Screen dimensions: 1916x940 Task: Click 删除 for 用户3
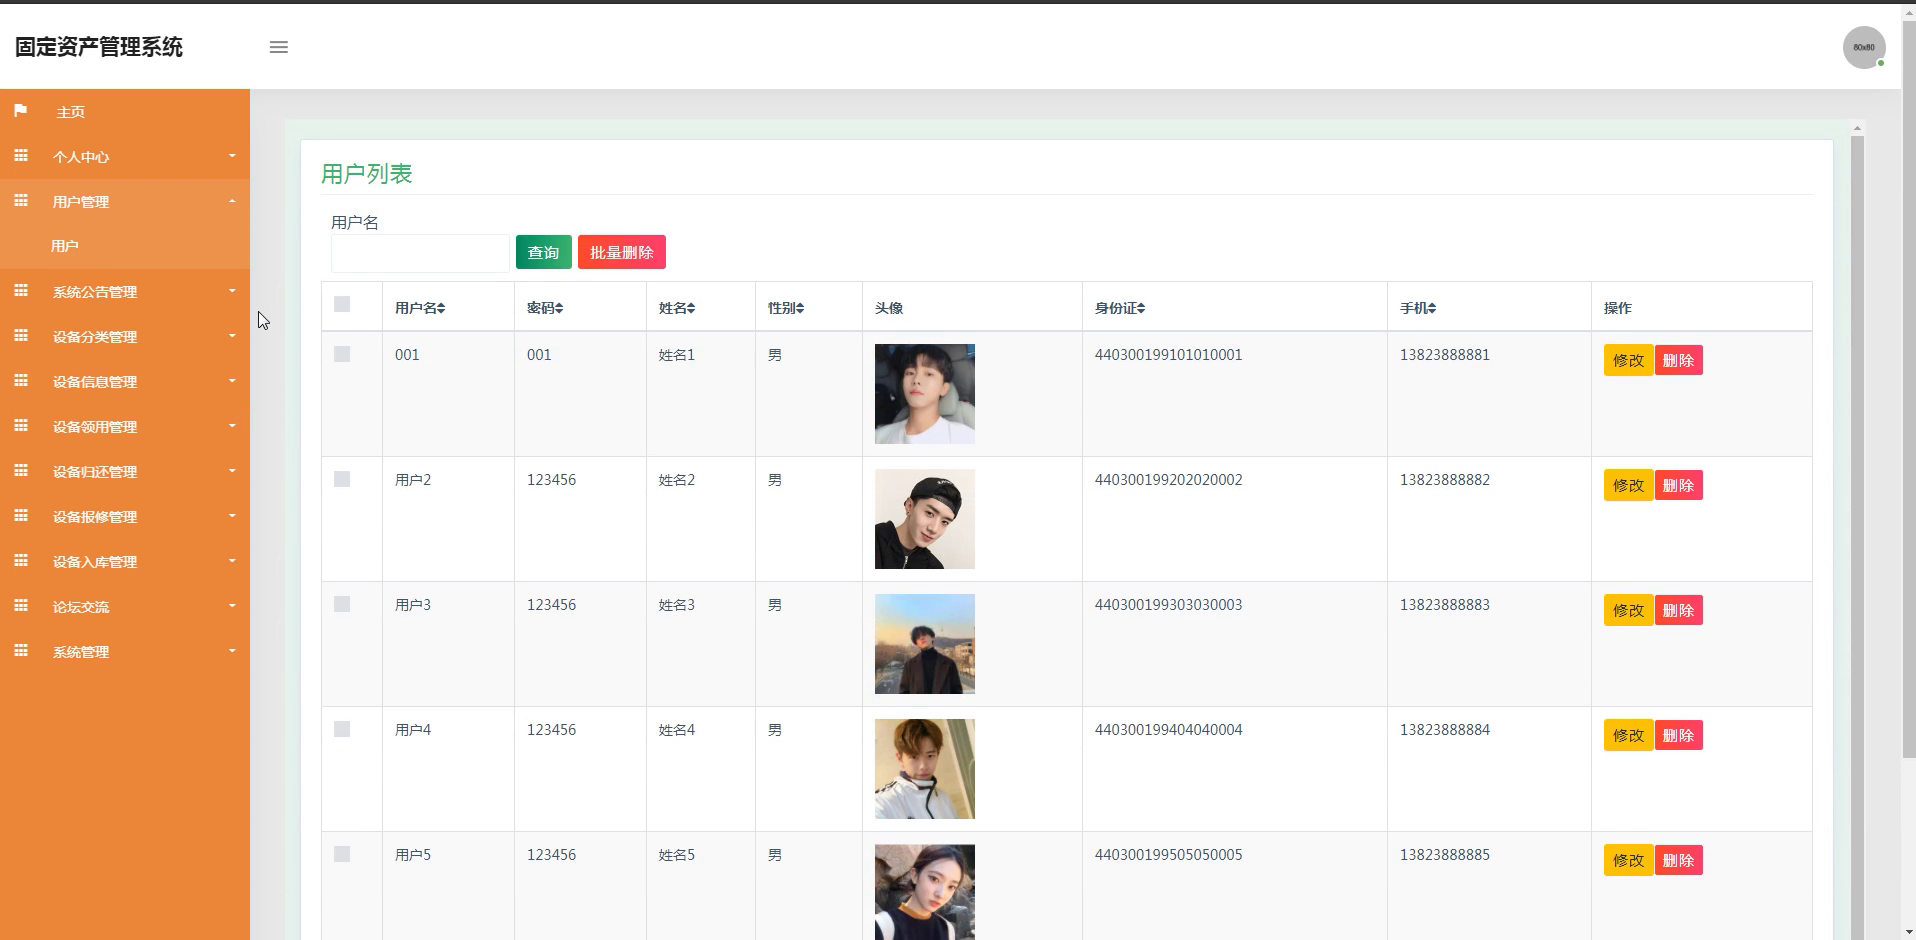point(1679,610)
